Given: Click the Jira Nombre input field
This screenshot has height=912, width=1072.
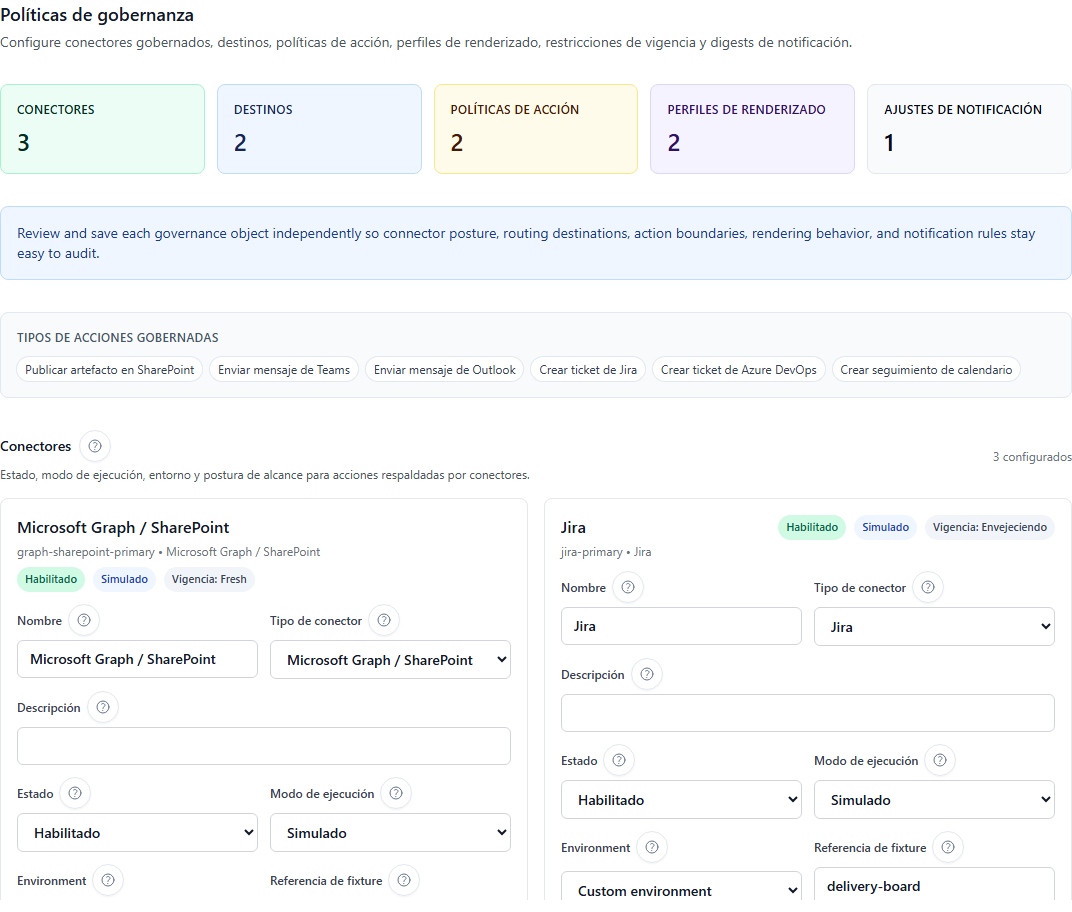Looking at the screenshot, I should pos(681,627).
